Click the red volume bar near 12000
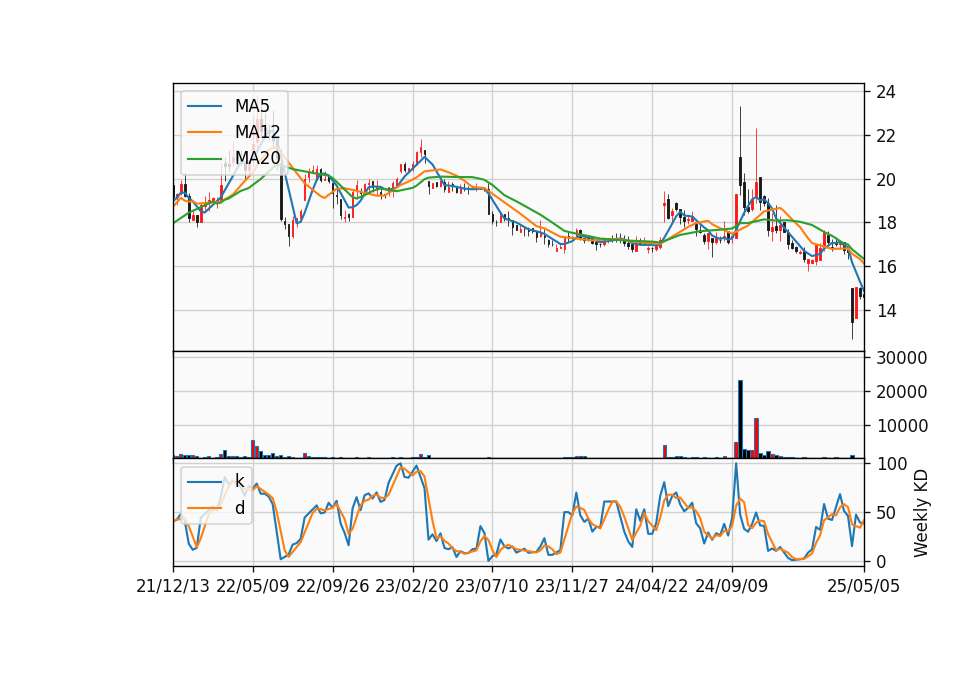 756,438
